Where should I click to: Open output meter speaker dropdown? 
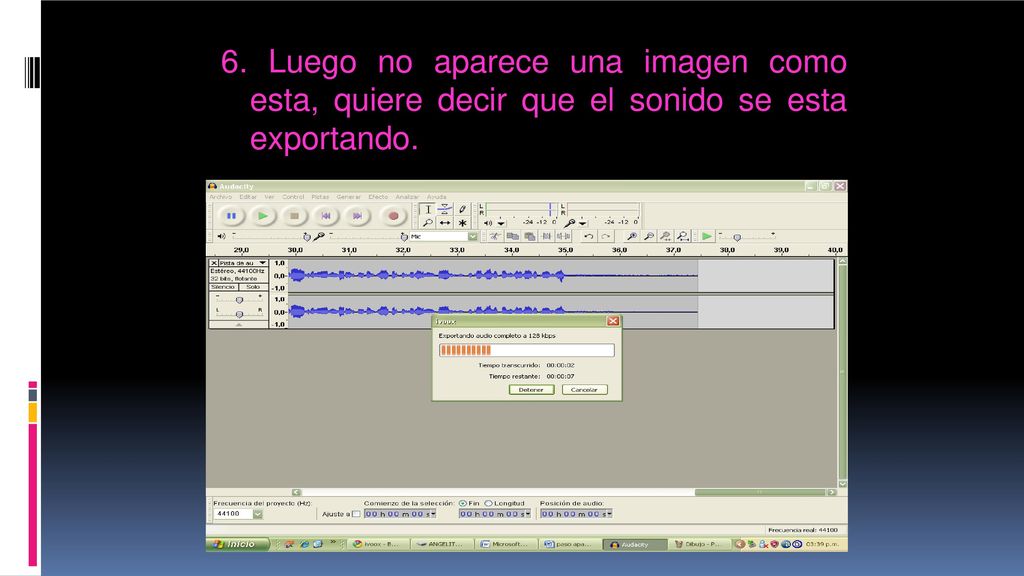coord(501,223)
